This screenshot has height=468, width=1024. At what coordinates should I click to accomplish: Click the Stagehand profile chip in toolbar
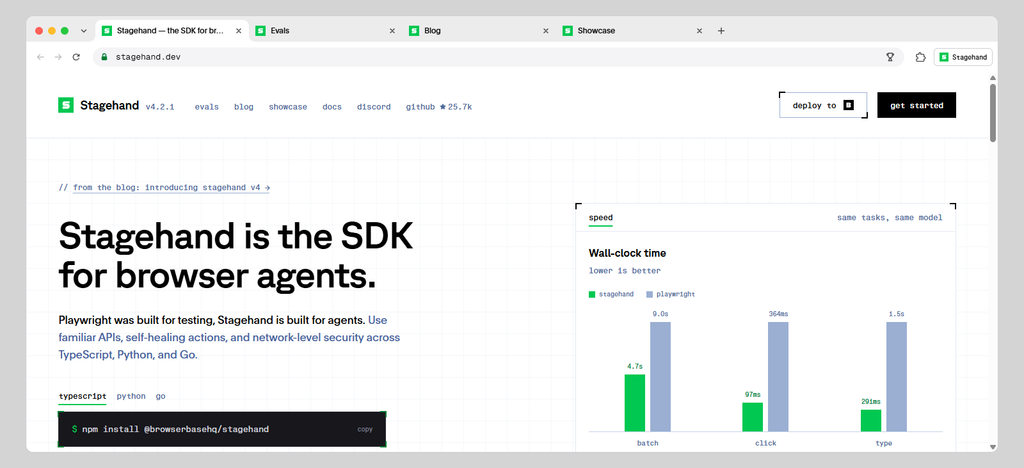[963, 57]
